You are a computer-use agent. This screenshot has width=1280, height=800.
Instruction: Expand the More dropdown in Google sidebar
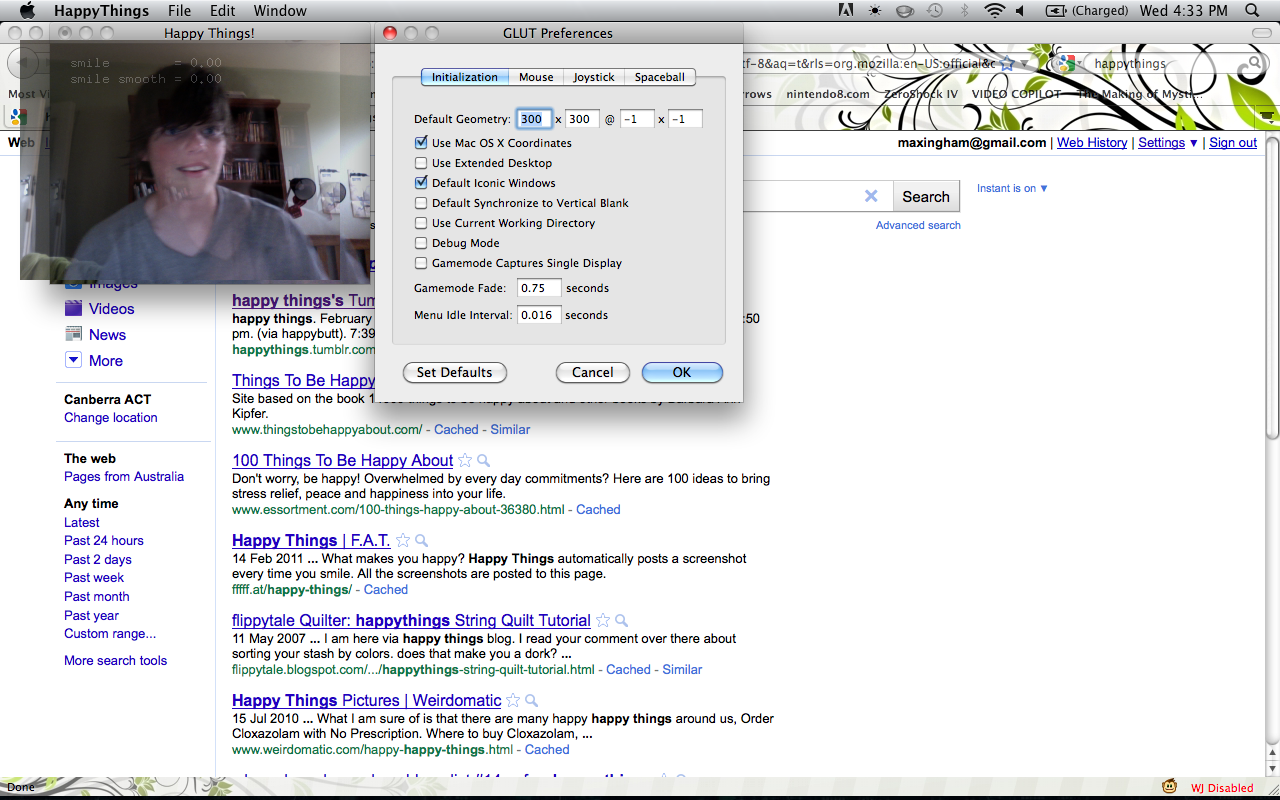tap(73, 360)
